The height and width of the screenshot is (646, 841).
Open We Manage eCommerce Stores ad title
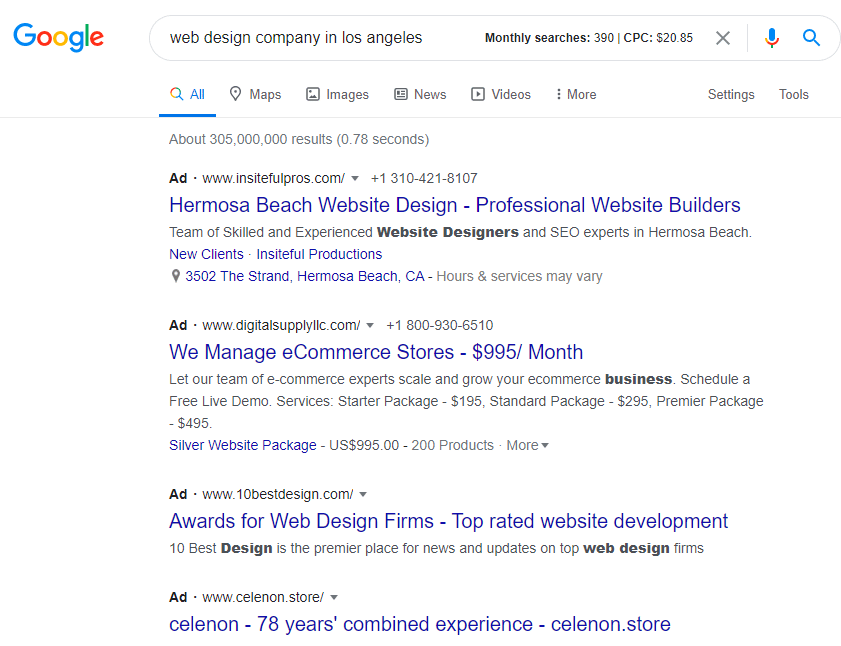[x=376, y=352]
